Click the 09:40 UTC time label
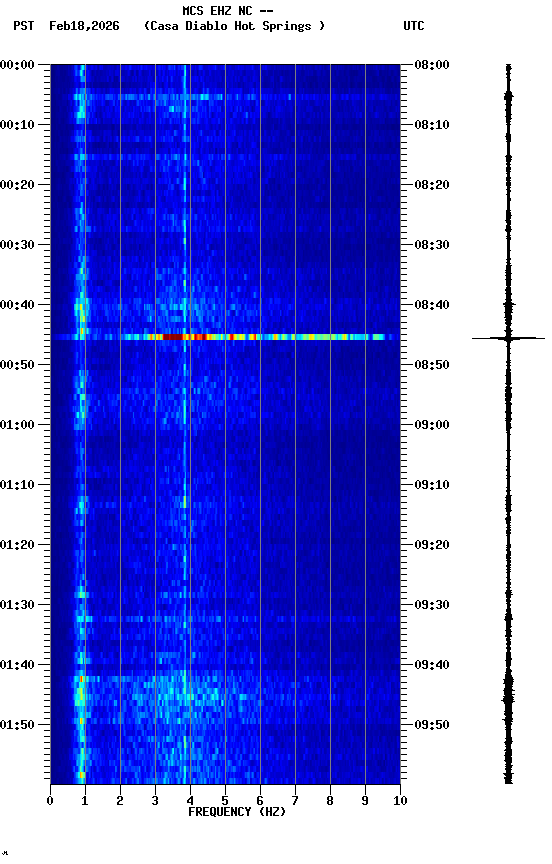Screen dimensions: 552x864 point(432,665)
